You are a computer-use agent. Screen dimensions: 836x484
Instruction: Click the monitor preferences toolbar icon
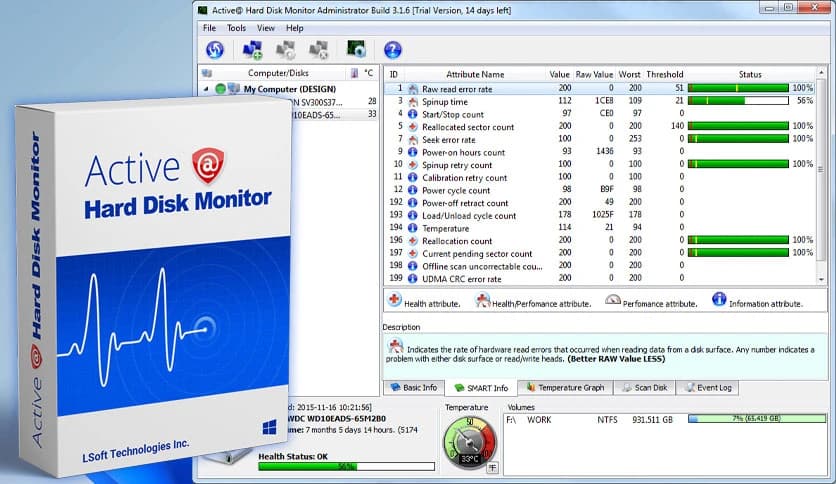pos(356,49)
